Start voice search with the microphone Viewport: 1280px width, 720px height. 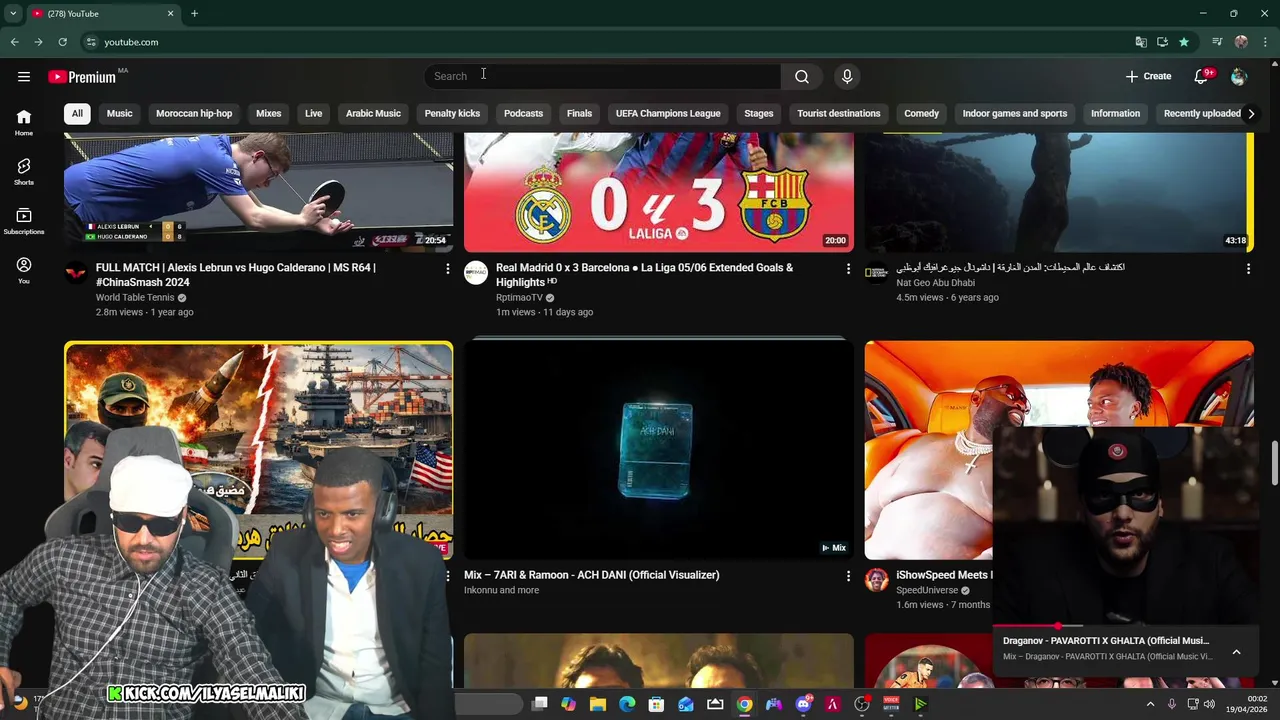[847, 76]
